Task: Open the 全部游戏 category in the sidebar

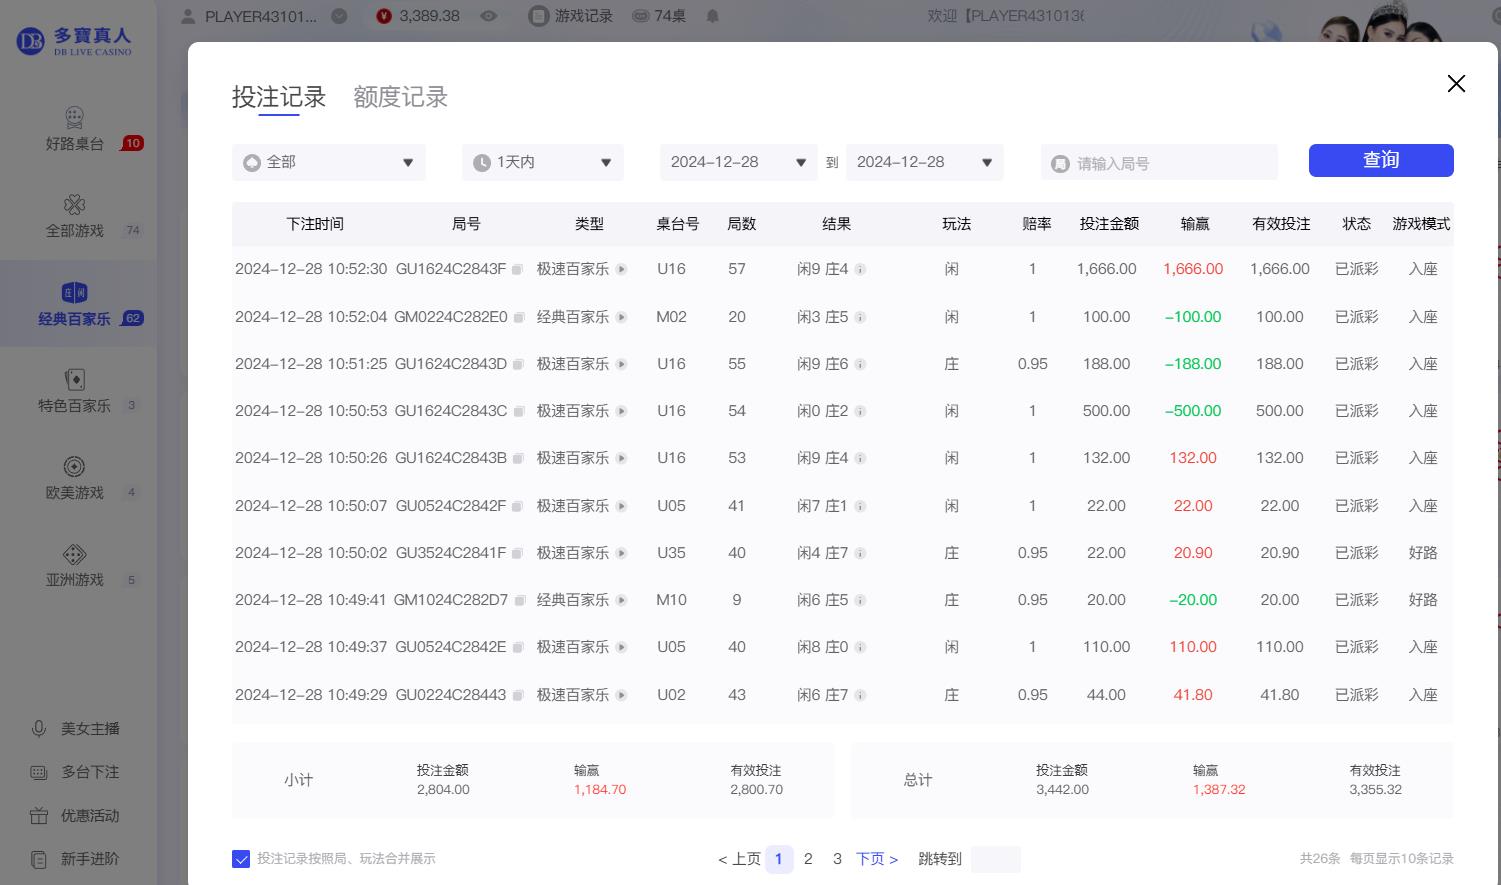Action: click(75, 215)
